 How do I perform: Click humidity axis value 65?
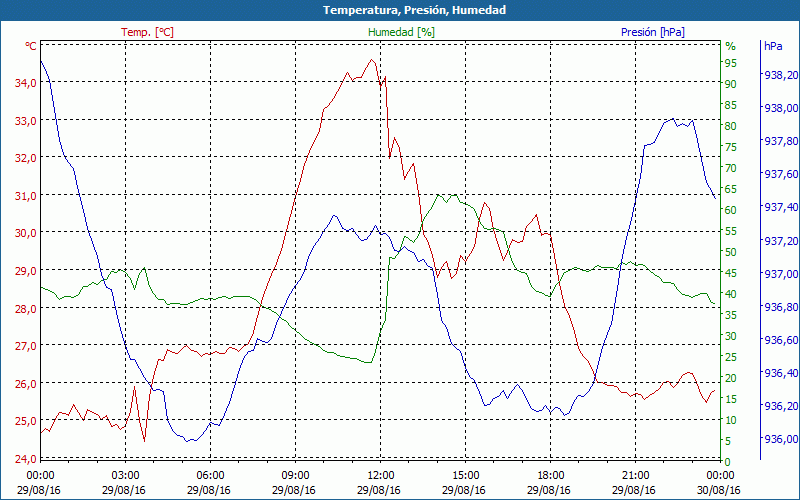731,189
